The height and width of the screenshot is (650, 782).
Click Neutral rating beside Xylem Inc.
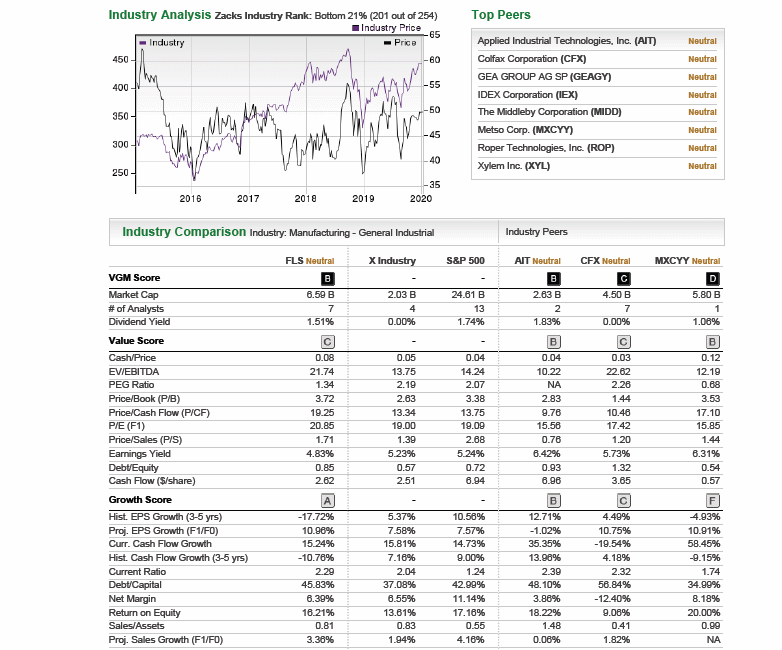tap(702, 166)
